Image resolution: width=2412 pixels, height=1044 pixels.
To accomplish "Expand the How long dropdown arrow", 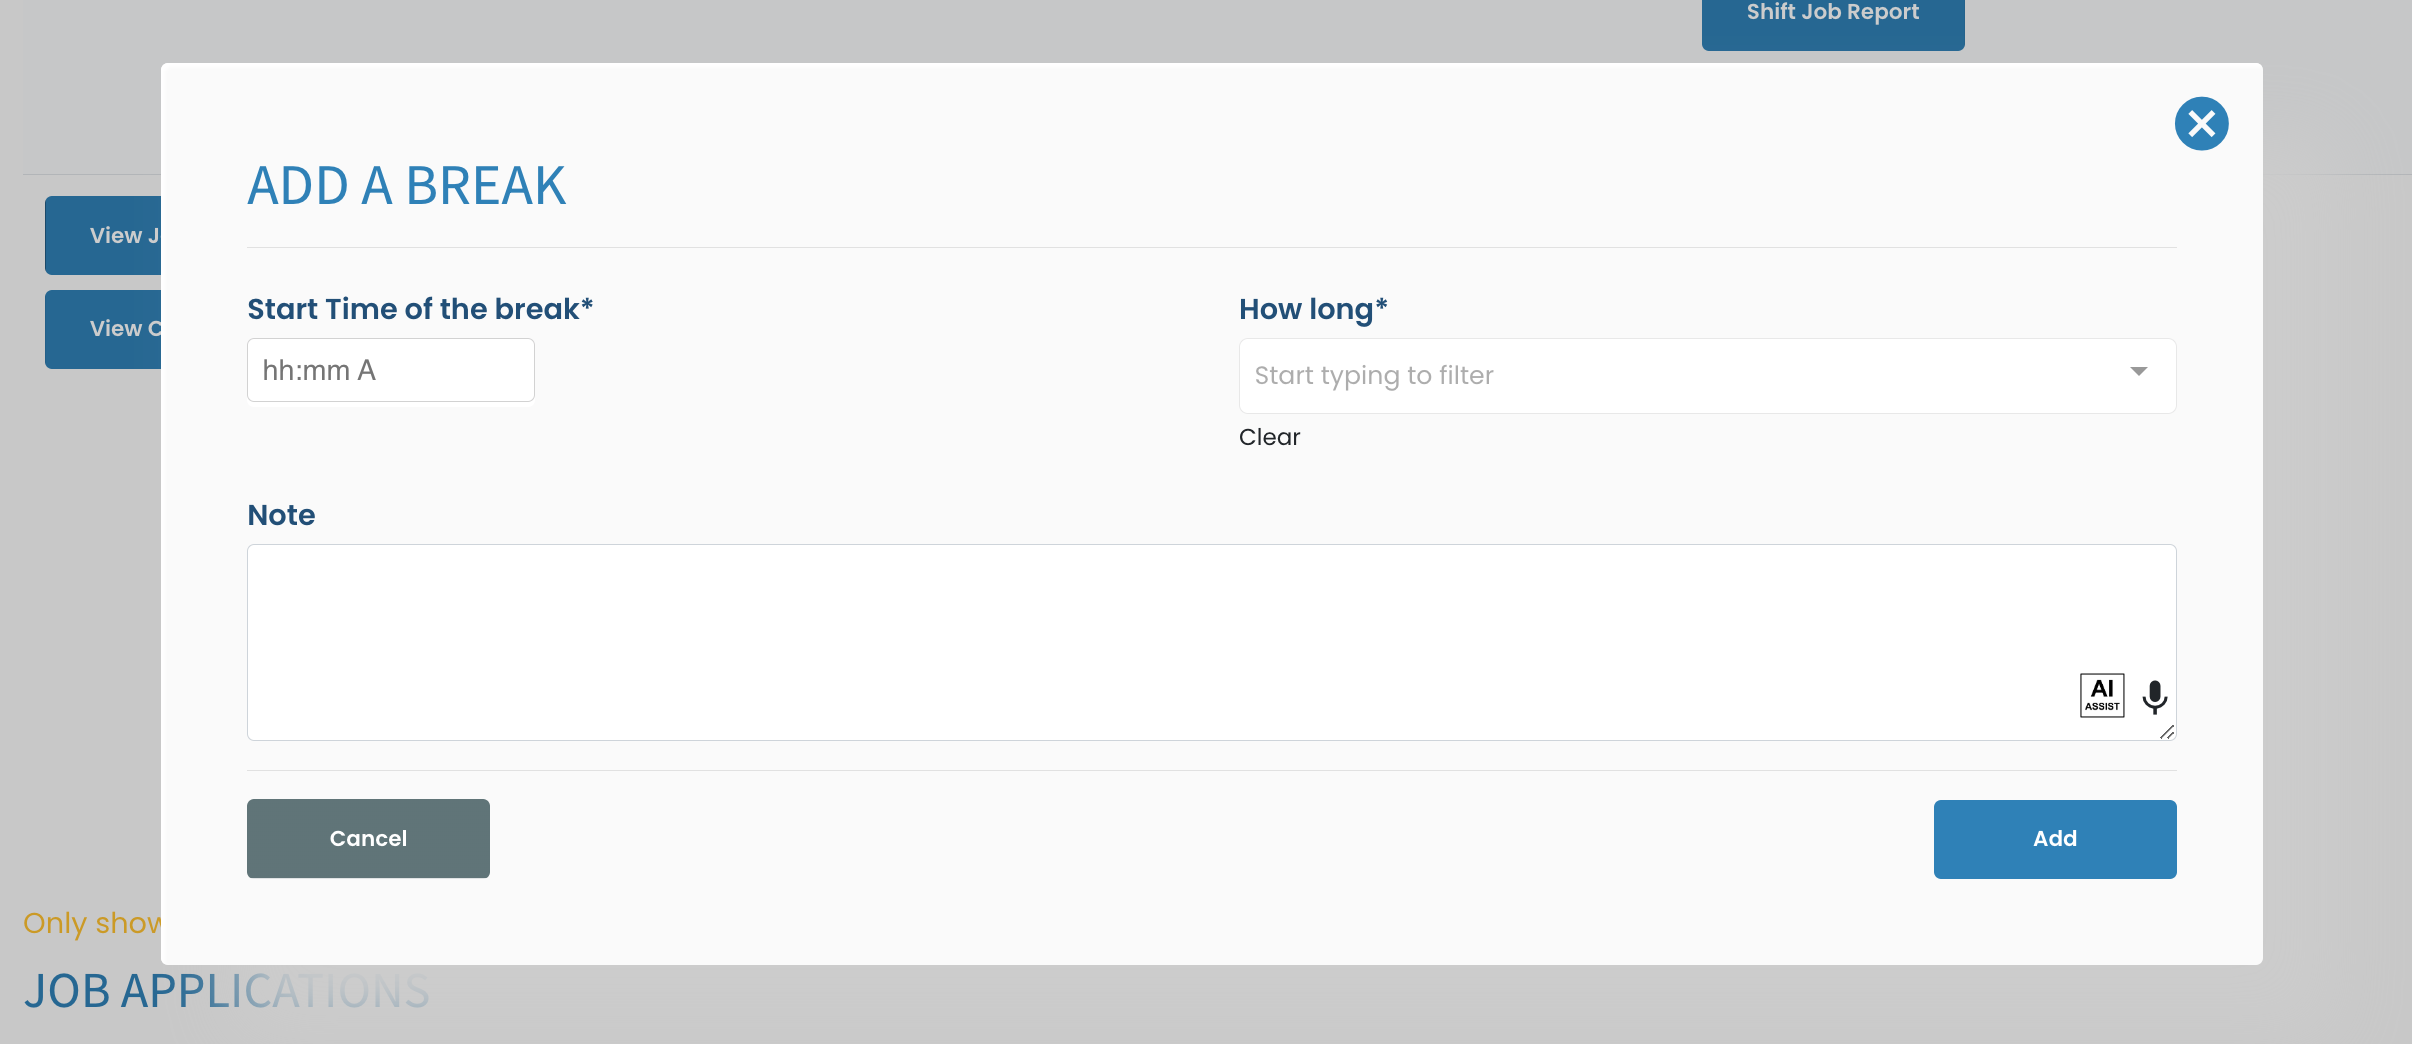I will (x=2138, y=372).
